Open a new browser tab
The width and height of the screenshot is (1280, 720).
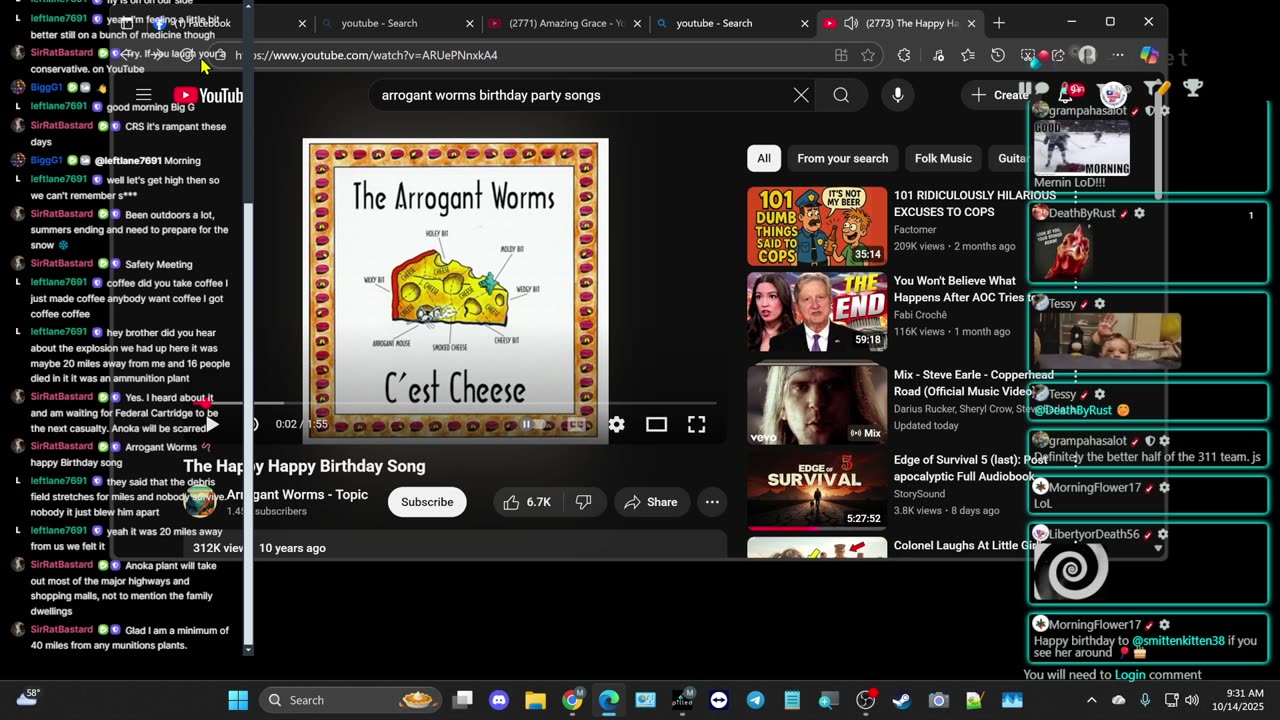point(998,23)
